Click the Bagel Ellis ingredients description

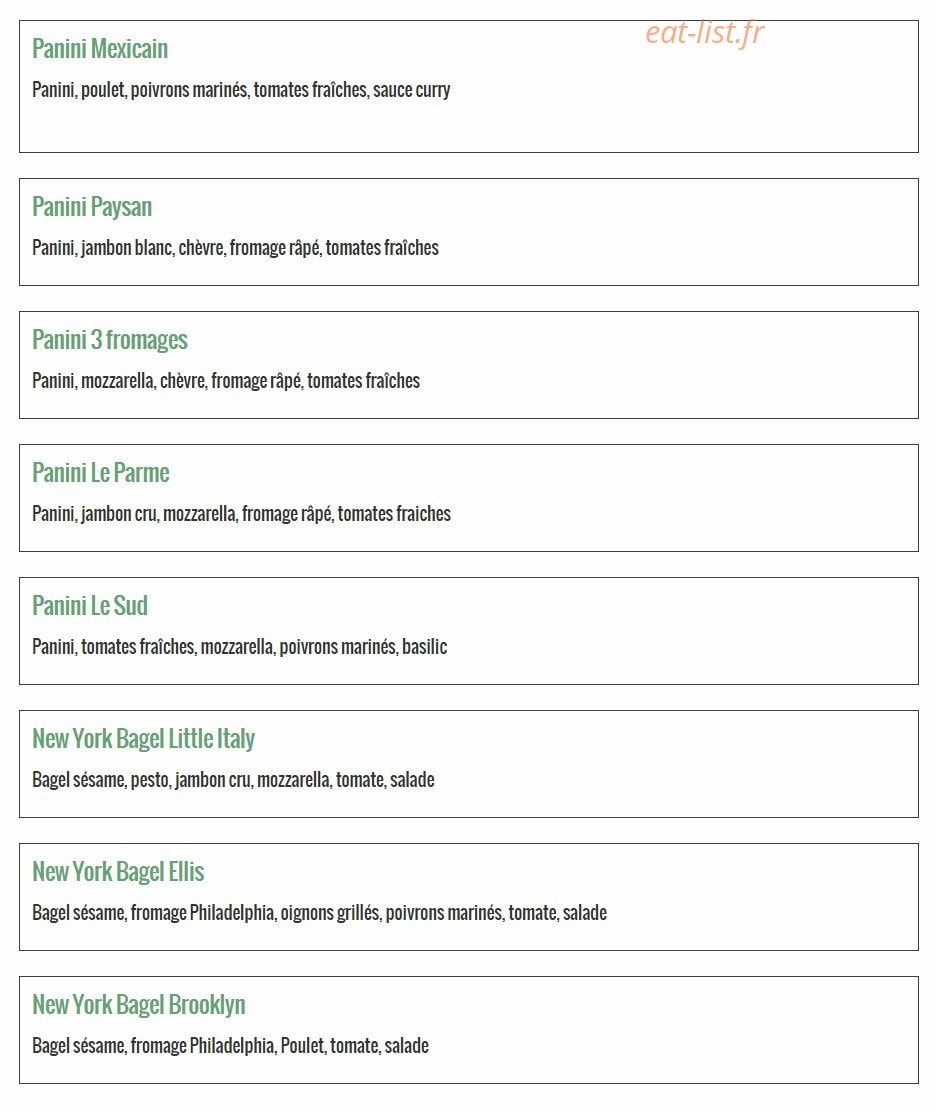pos(319,913)
